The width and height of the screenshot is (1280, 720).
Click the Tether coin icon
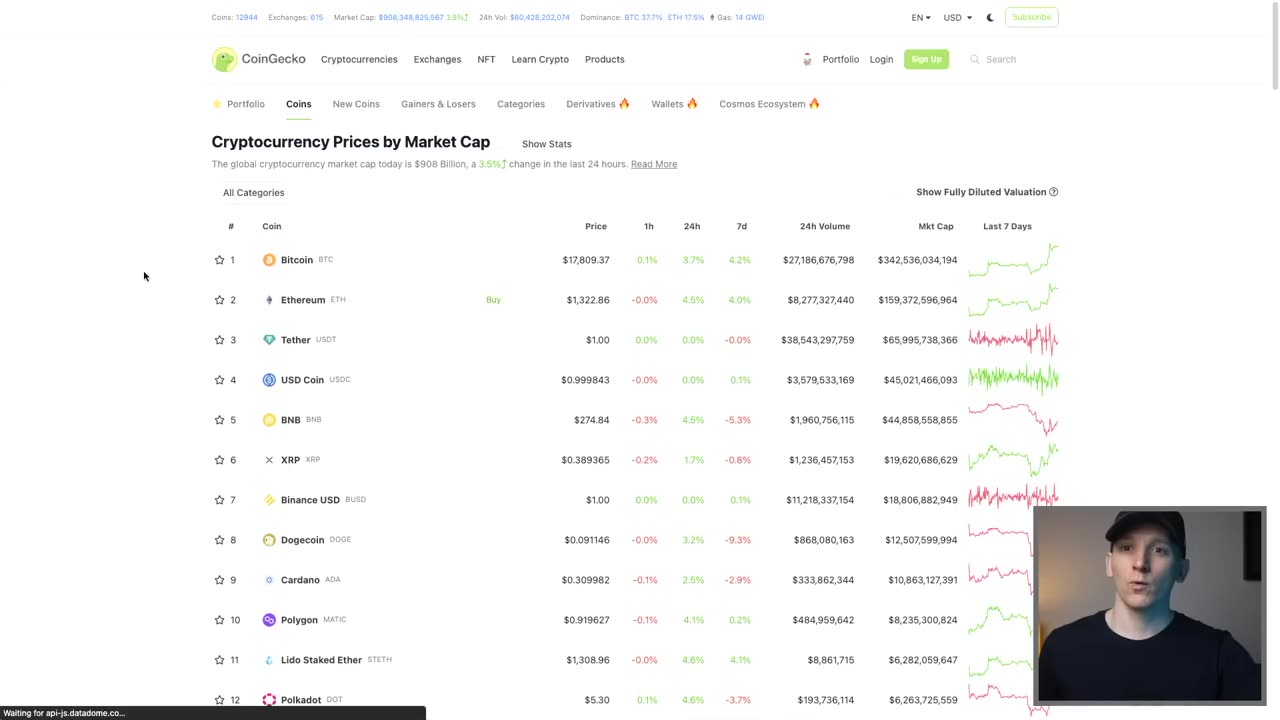point(269,340)
